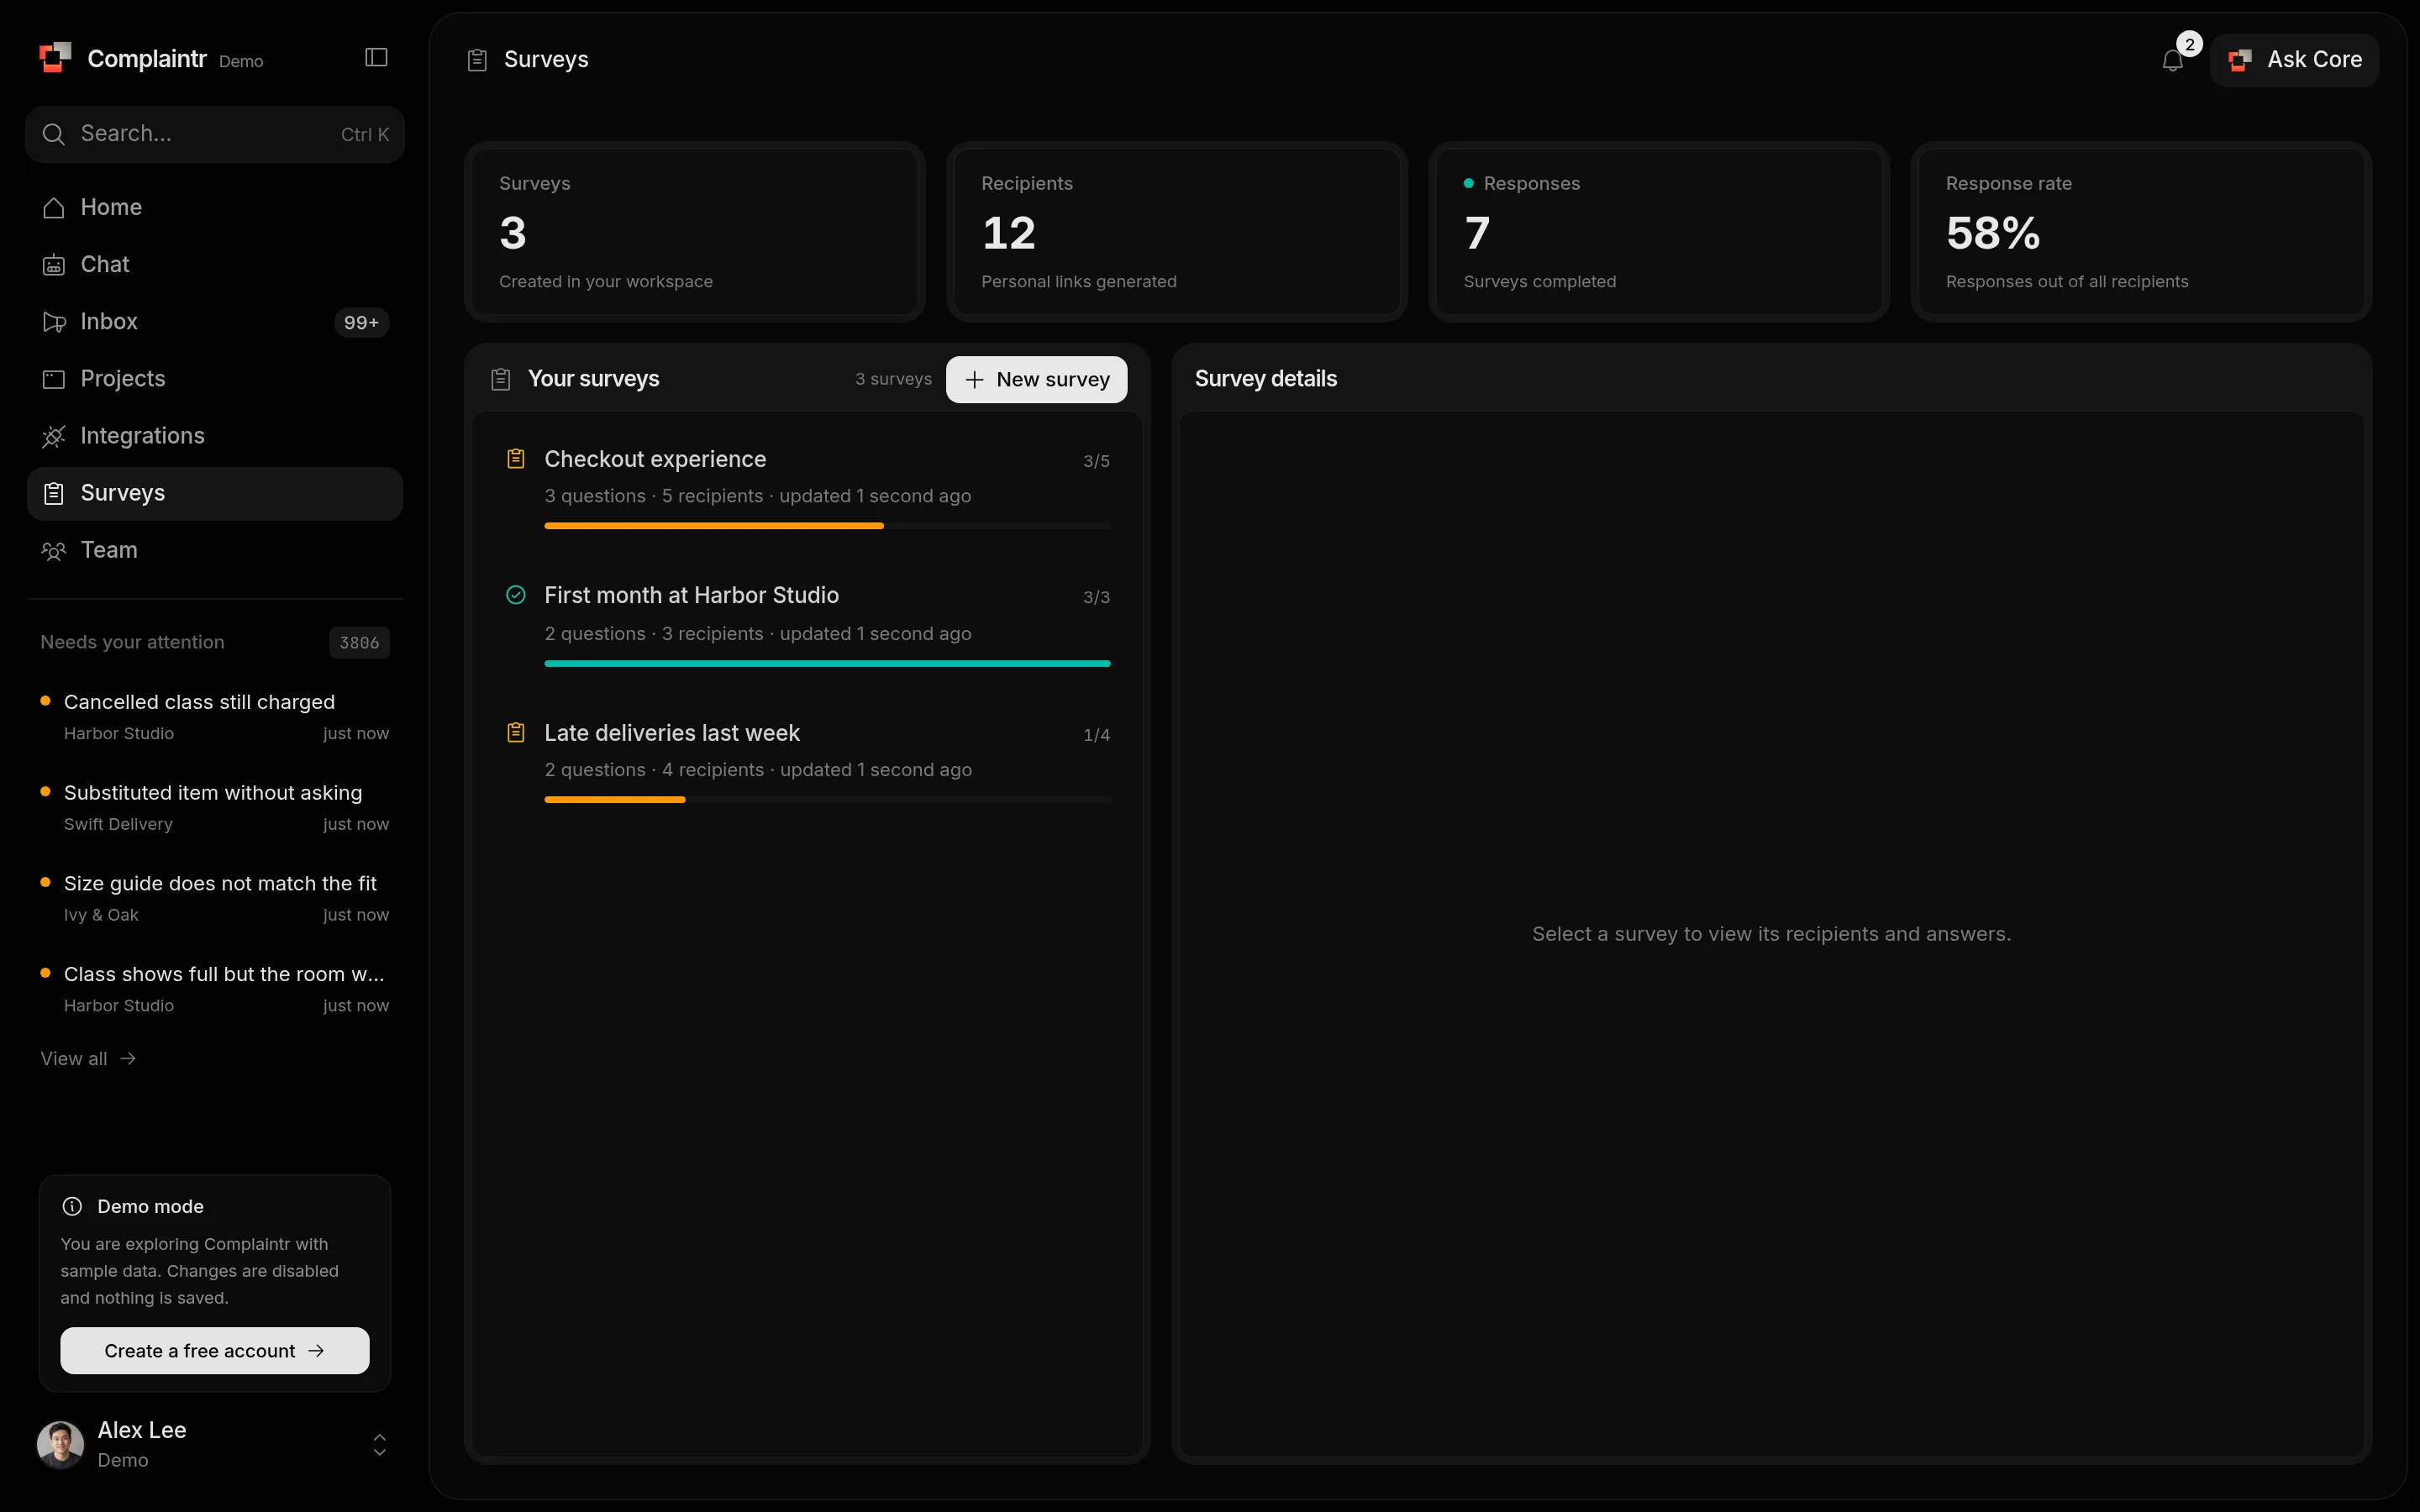
Task: Click the green check icon for First month survey
Action: pos(516,595)
